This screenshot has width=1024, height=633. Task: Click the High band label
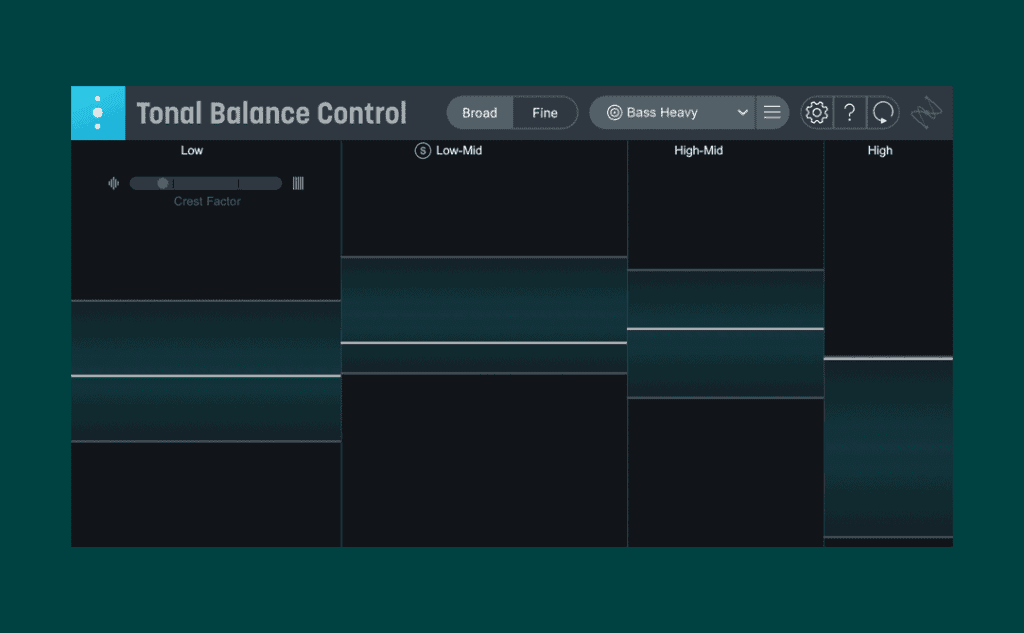880,151
